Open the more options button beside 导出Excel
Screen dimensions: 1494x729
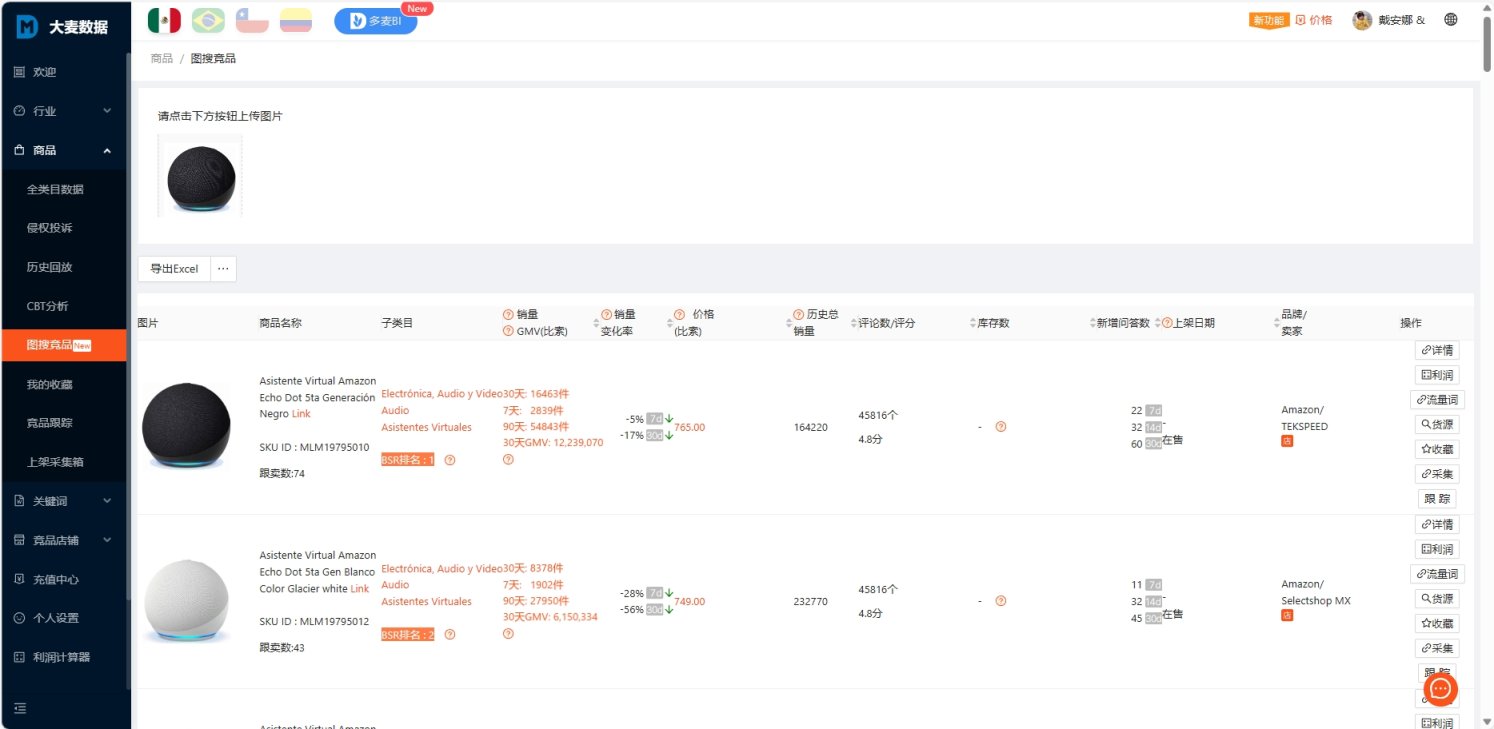coord(223,269)
